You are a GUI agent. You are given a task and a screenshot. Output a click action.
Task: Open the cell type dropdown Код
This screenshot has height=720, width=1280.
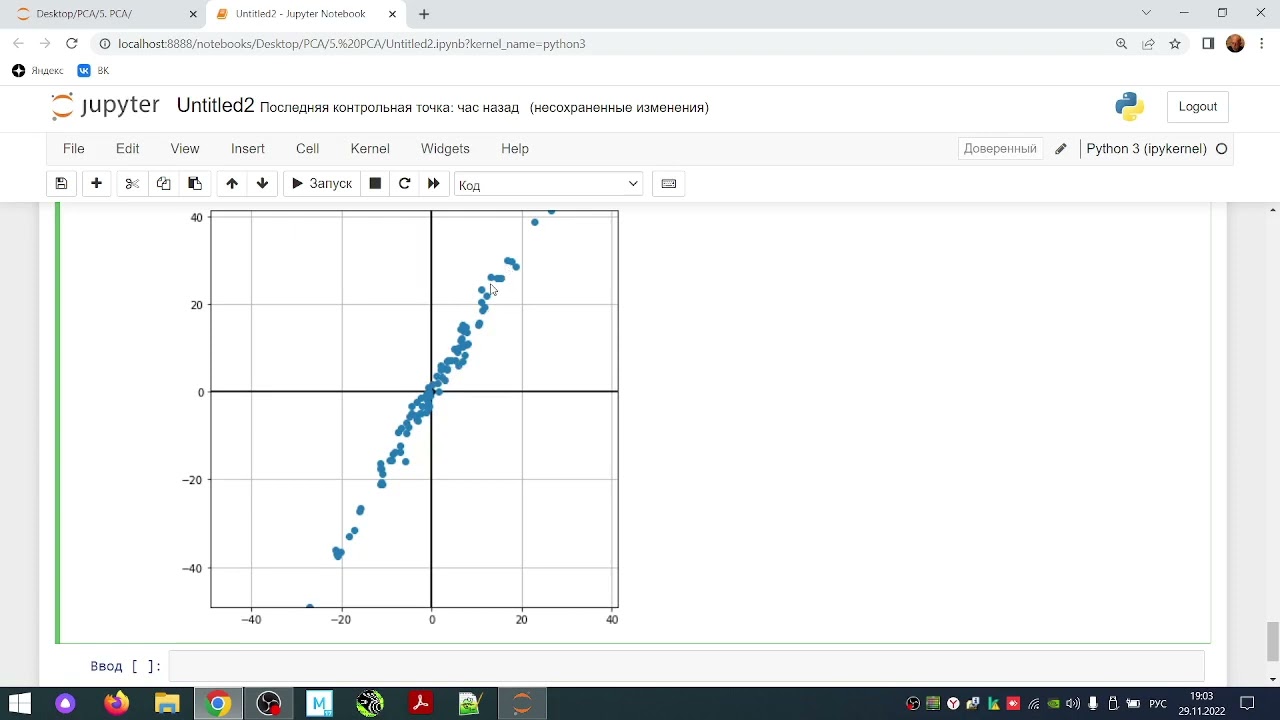point(548,184)
